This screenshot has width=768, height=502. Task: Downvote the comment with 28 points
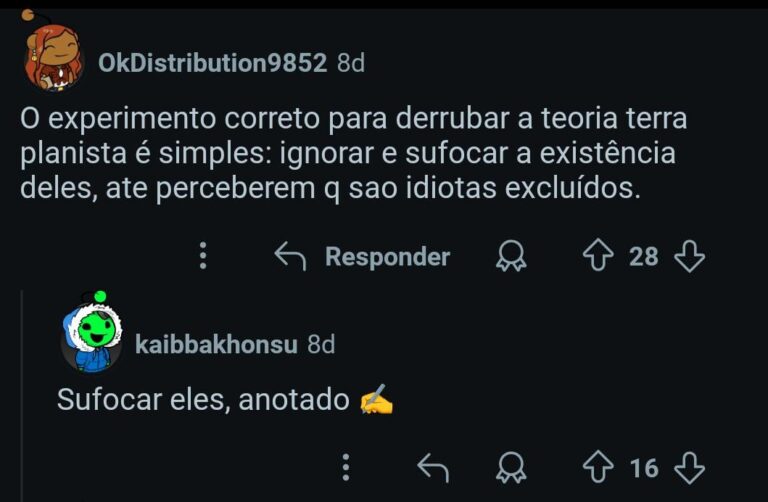pyautogui.click(x=690, y=257)
